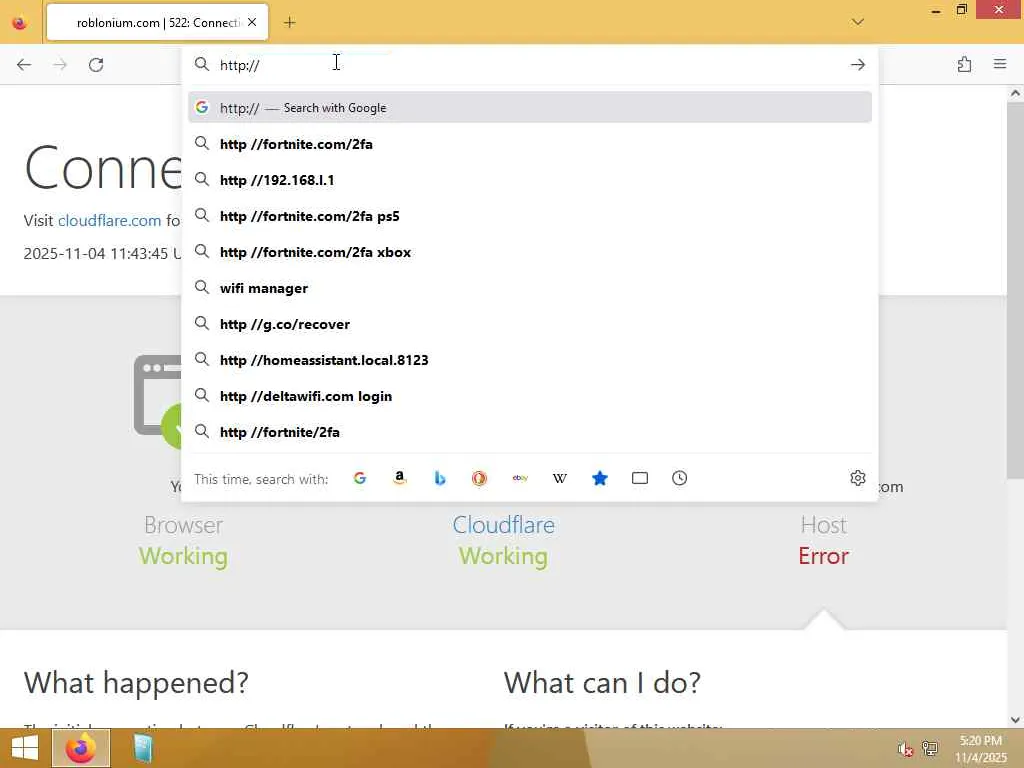Image resolution: width=1024 pixels, height=768 pixels.
Task: Select 'http:// — Search with Google' row
Action: (x=530, y=107)
